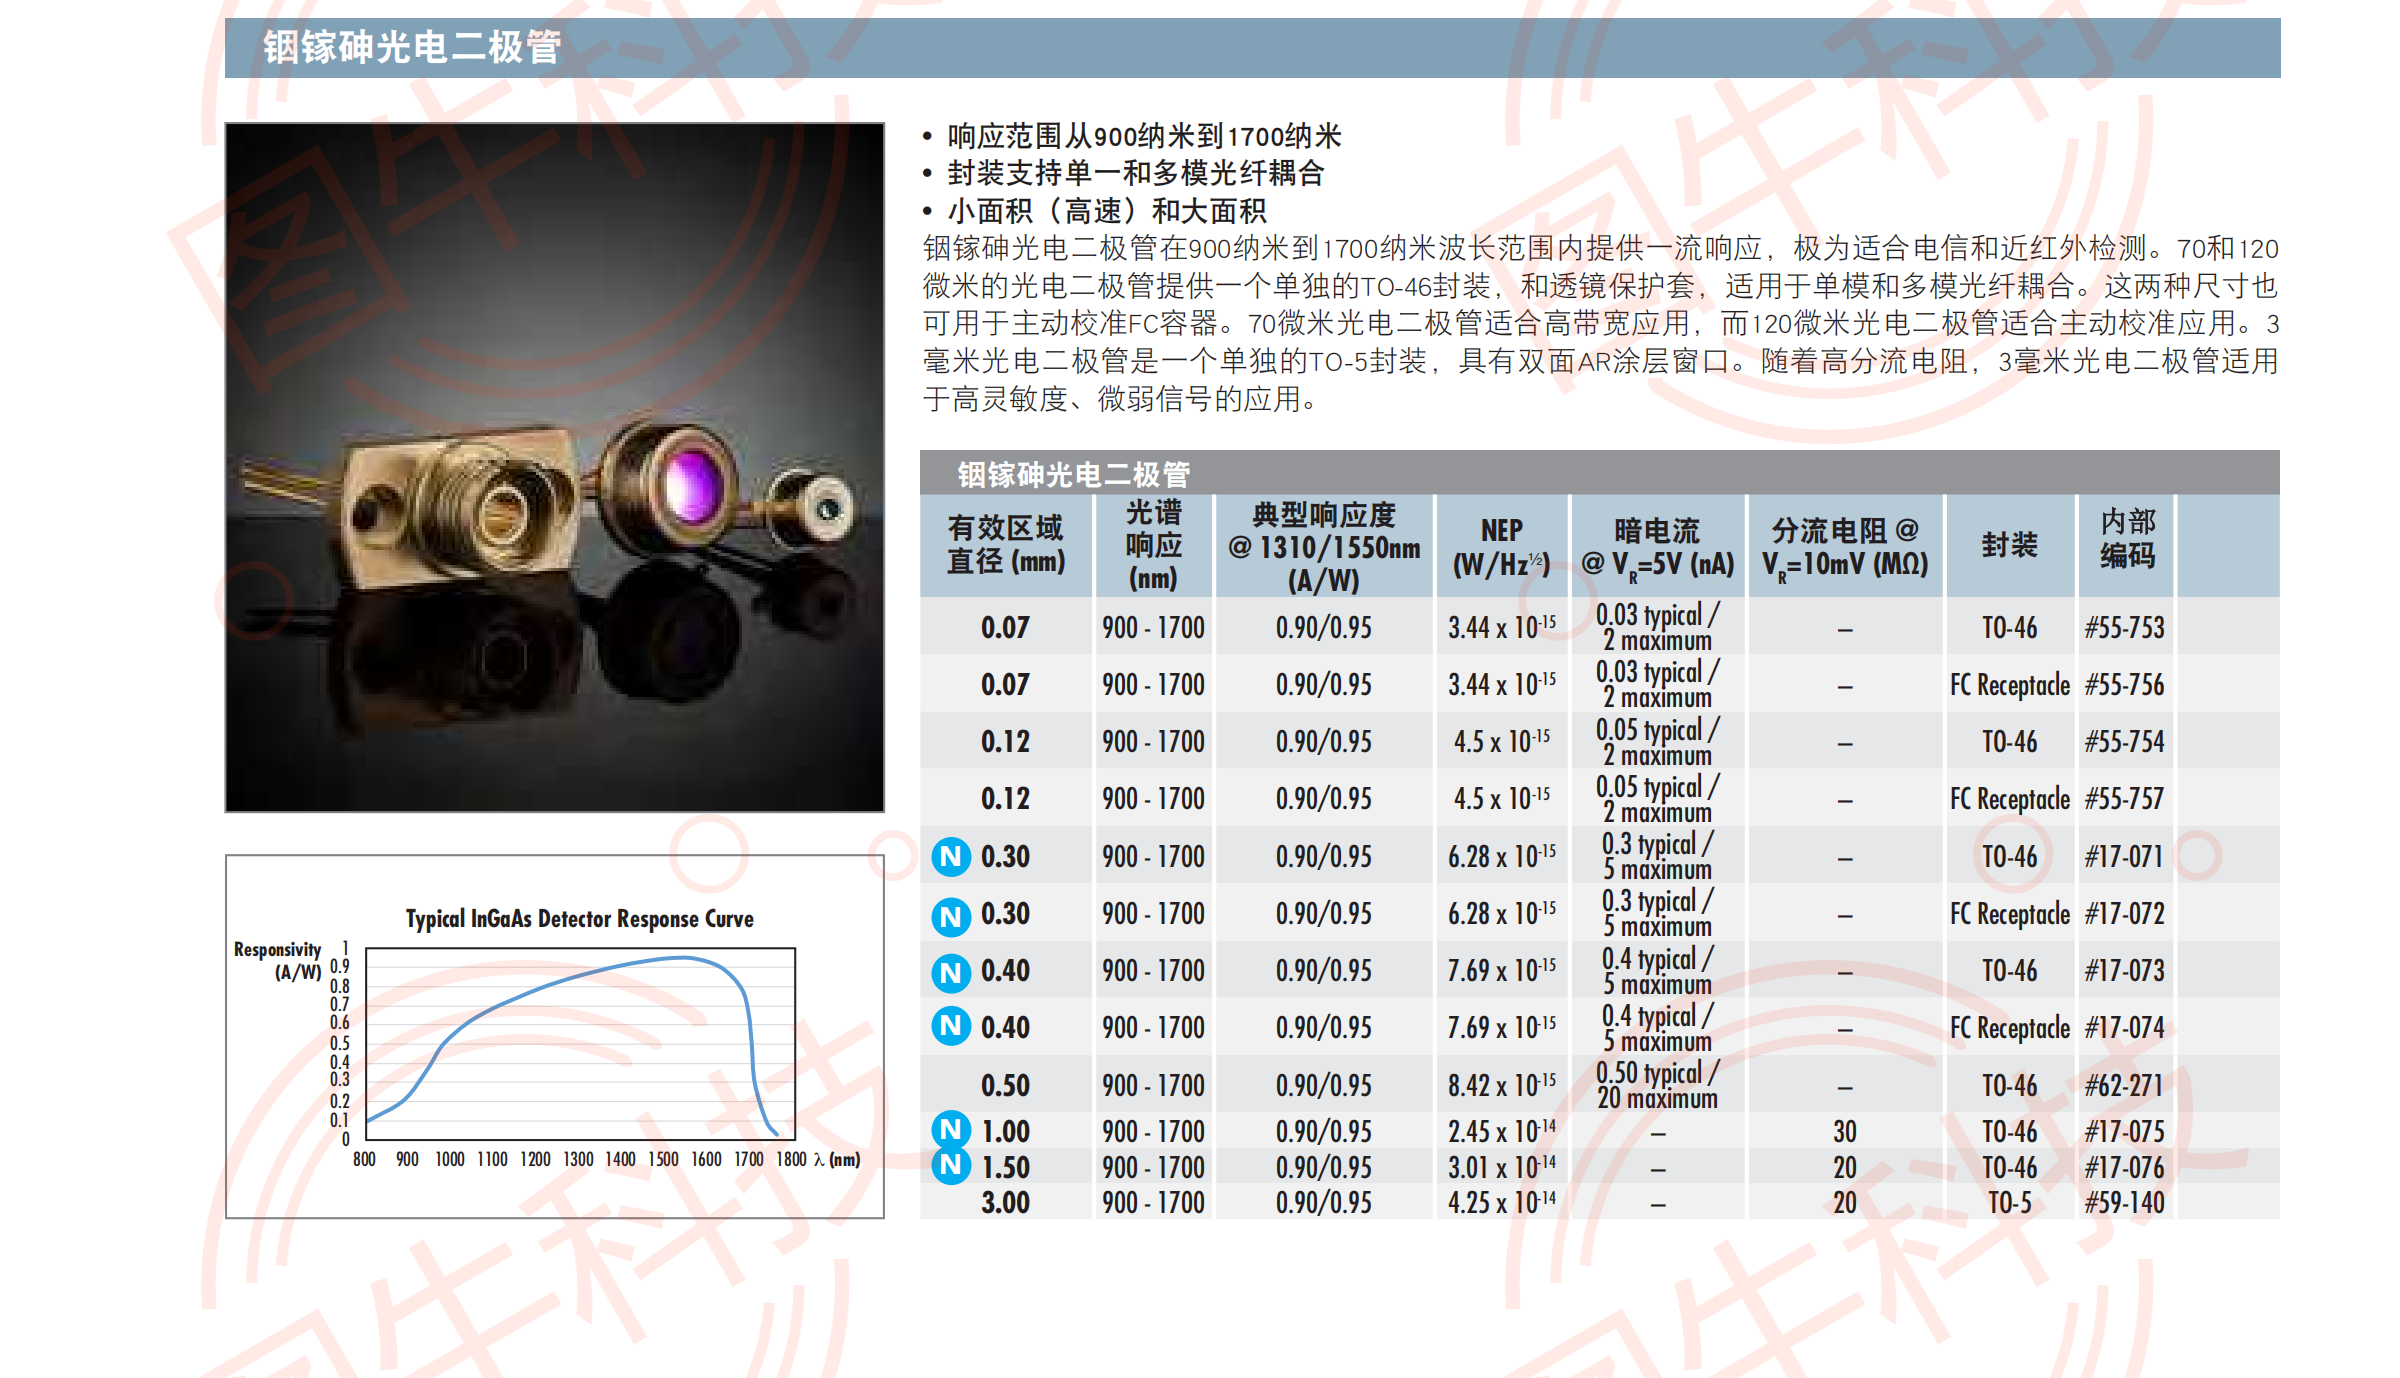The height and width of the screenshot is (1378, 2400).
Task: Click part number #59-140
Action: coord(2124,1203)
